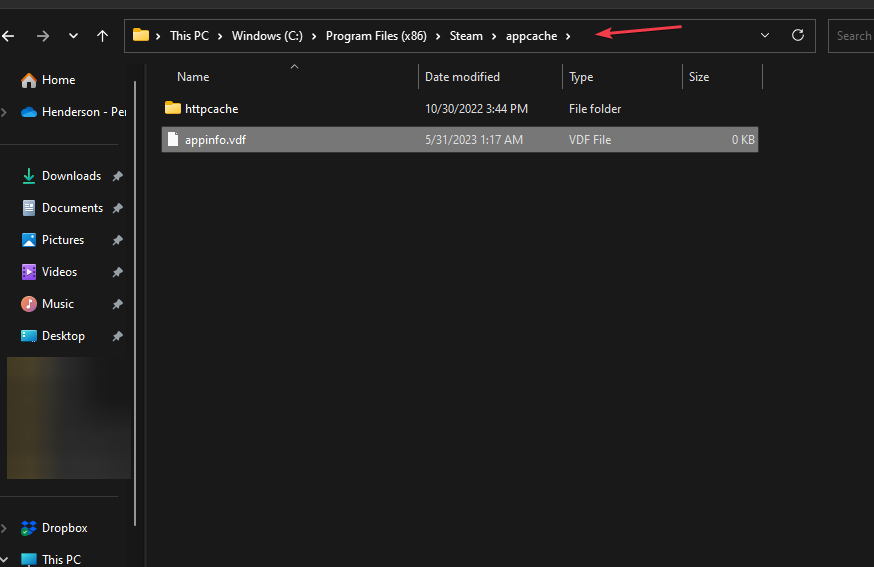Click the VDF File type cell
This screenshot has height=567, width=874.
click(x=590, y=140)
